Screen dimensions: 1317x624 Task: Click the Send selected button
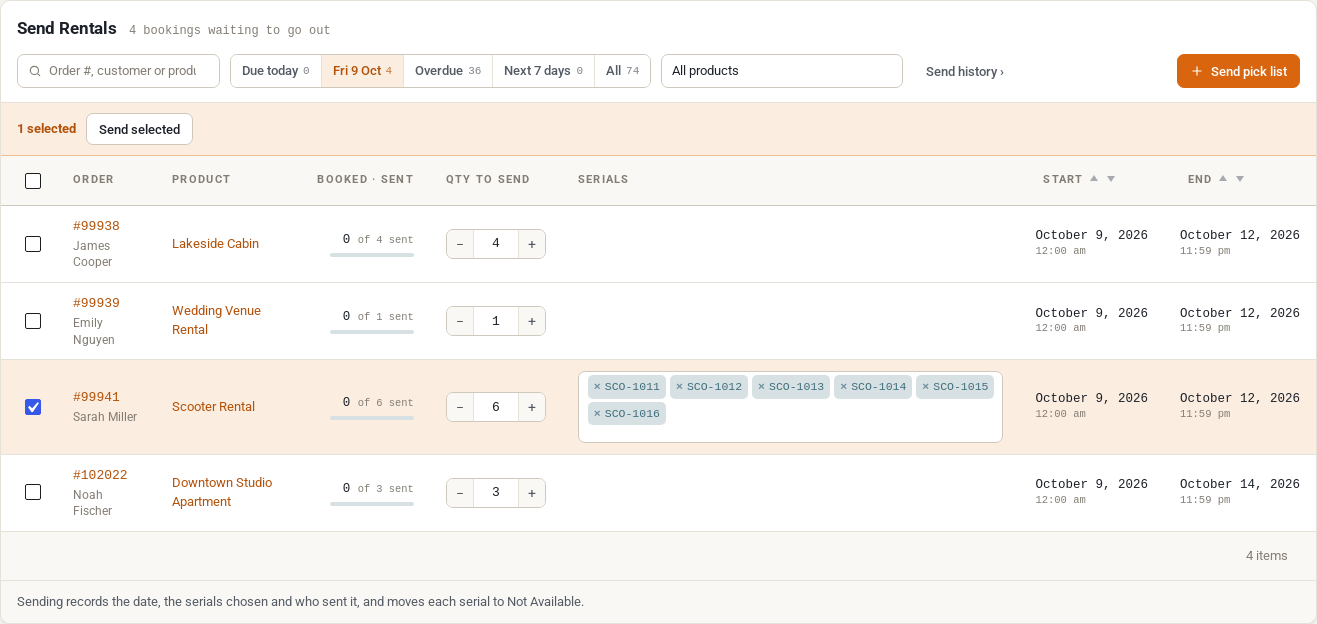point(140,129)
